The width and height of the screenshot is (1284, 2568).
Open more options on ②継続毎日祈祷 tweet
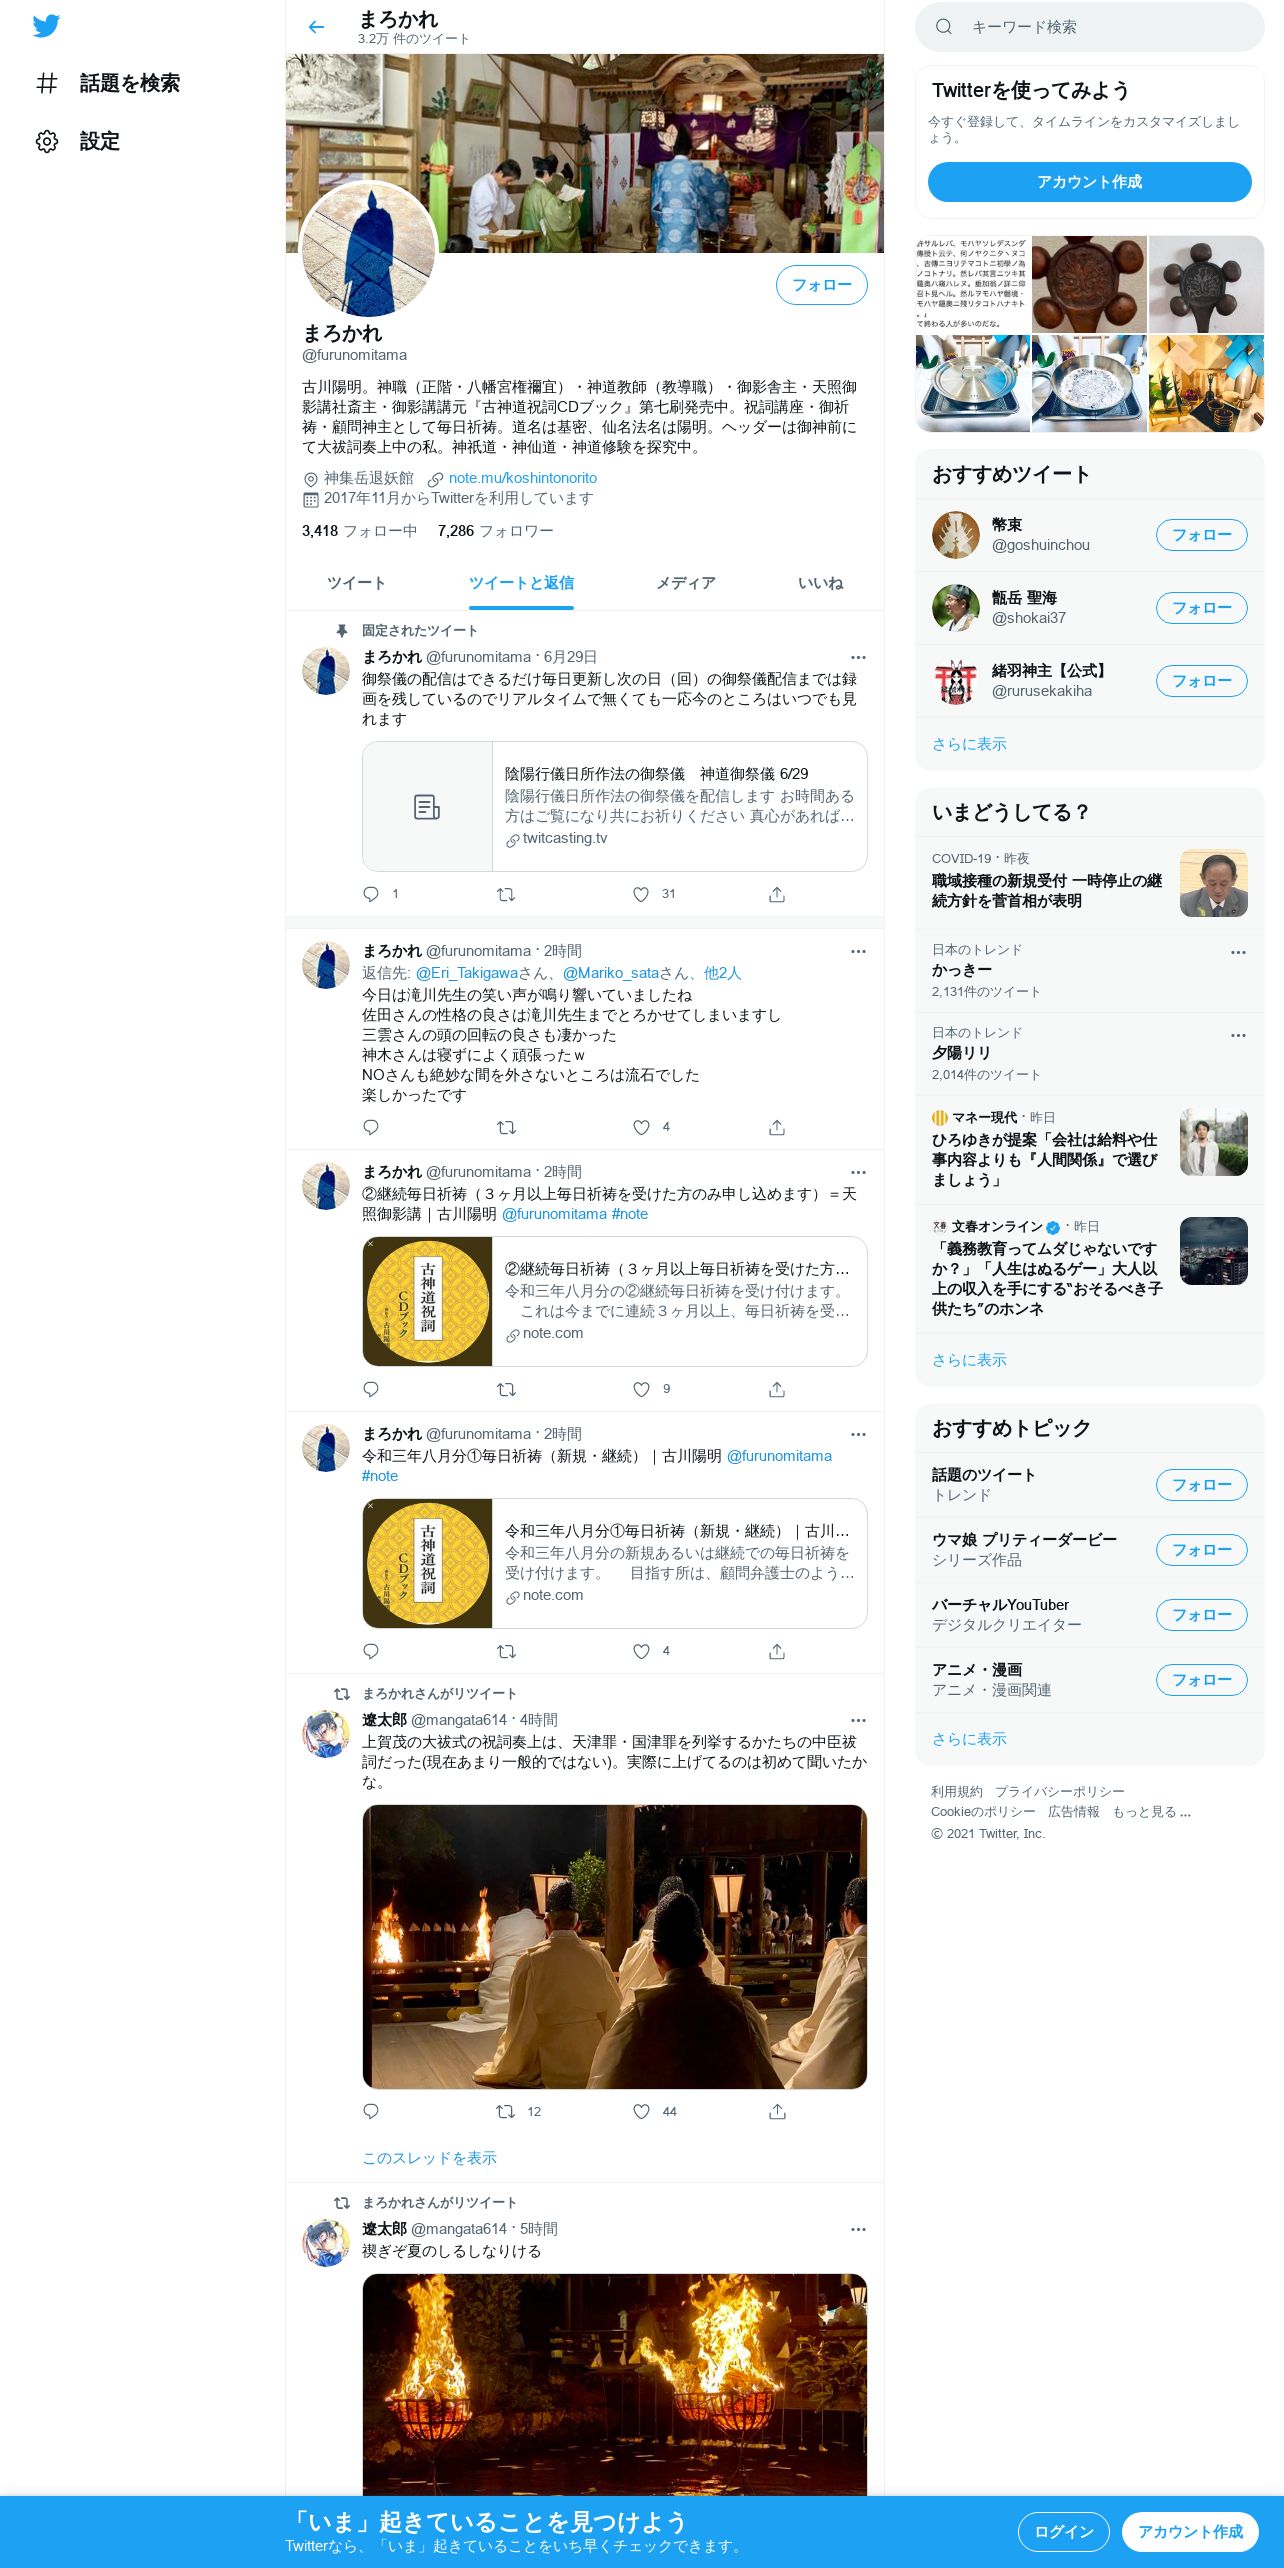[858, 1172]
